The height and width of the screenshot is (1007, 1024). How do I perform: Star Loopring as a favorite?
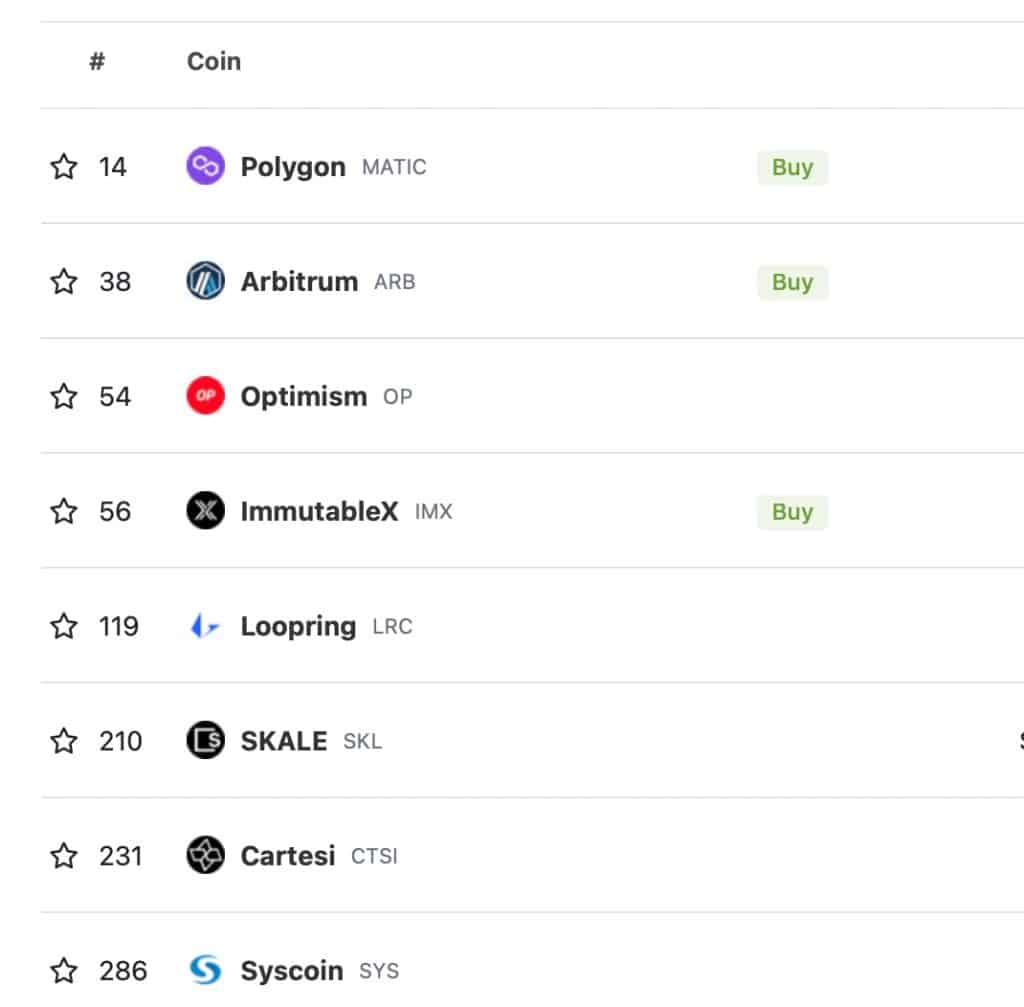(64, 626)
